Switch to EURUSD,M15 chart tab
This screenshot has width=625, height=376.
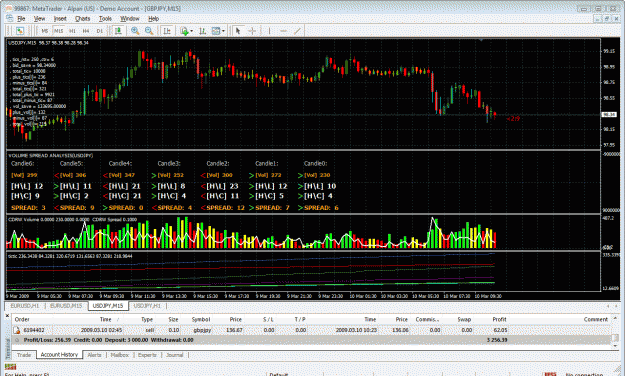point(66,306)
